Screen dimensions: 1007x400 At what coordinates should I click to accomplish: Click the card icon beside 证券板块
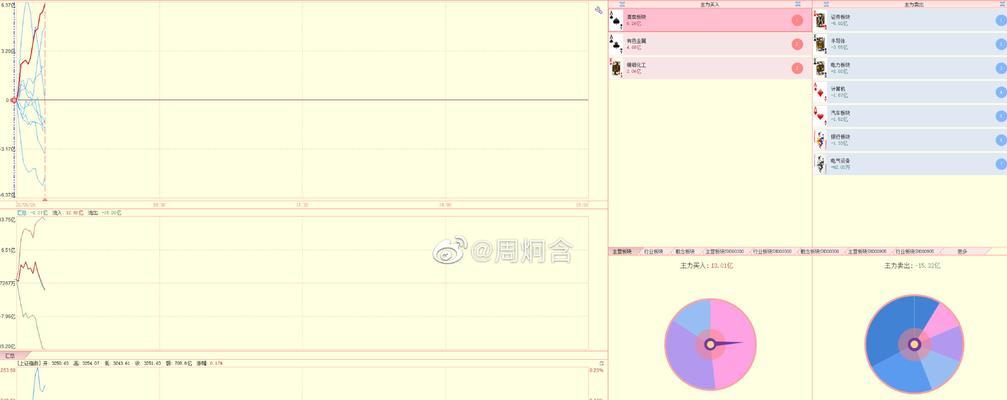820,20
